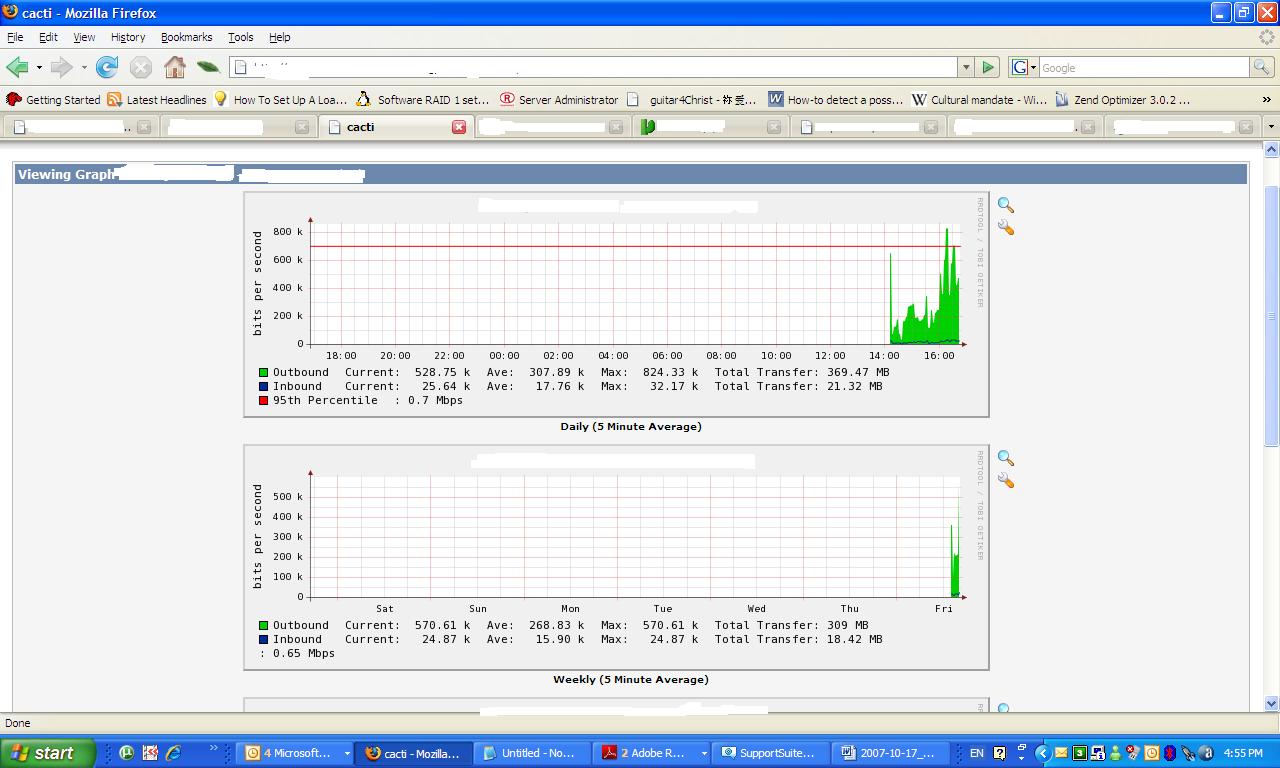
Task: Reload the cacti page
Action: point(107,67)
